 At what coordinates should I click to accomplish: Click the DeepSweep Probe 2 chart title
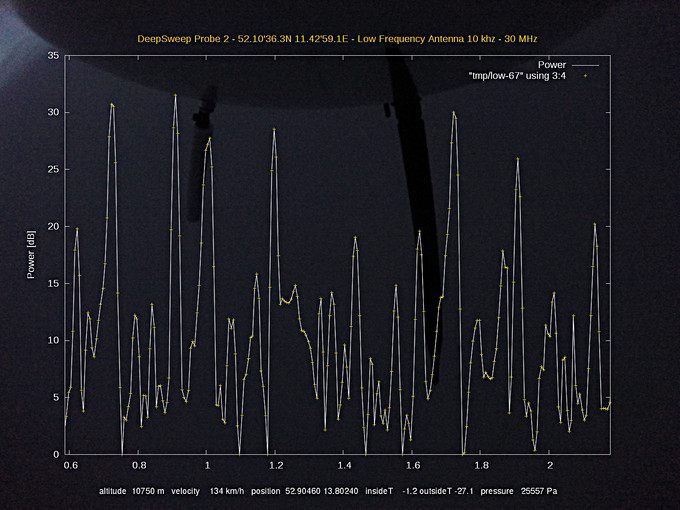[x=337, y=39]
